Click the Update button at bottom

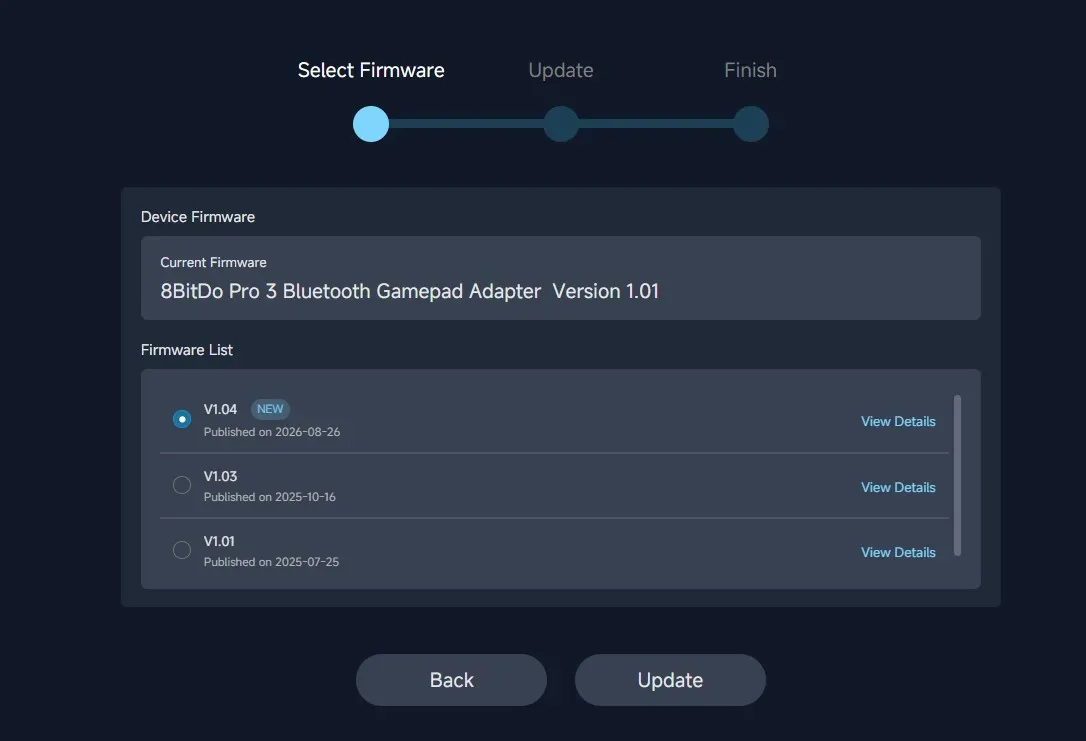(x=670, y=680)
